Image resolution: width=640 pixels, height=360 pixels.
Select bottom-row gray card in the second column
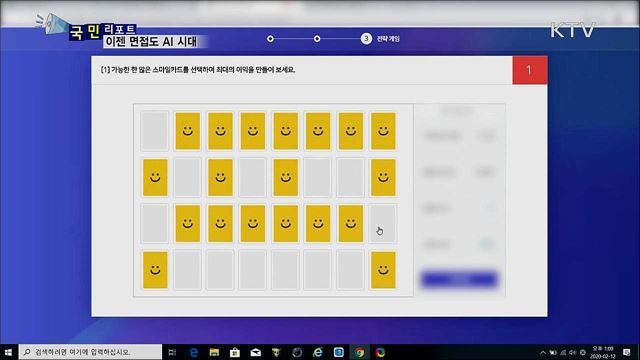[187, 270]
